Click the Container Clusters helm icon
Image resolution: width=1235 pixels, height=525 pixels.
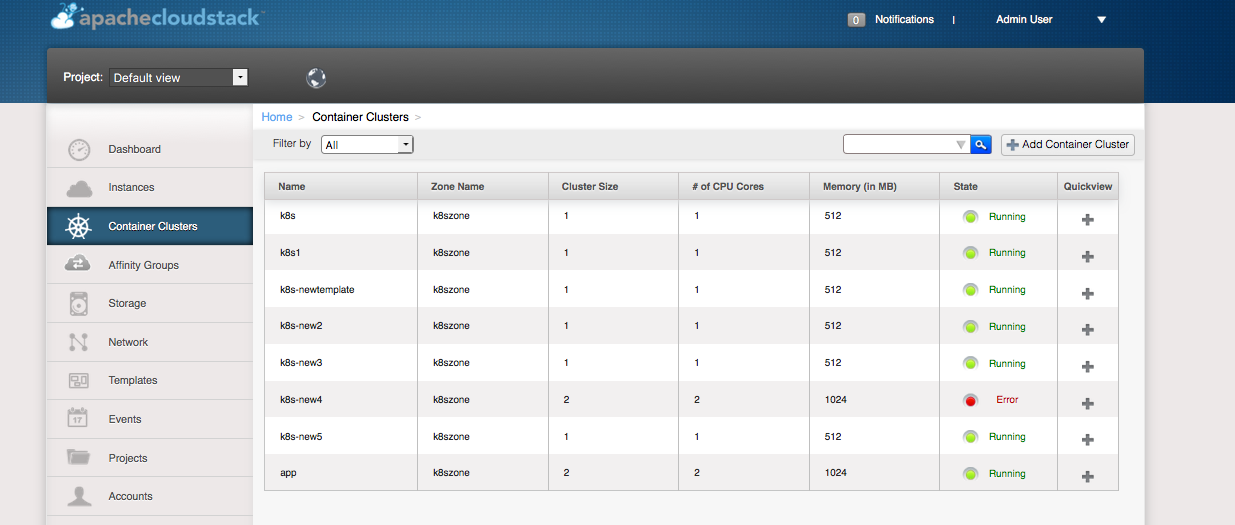[x=79, y=226]
